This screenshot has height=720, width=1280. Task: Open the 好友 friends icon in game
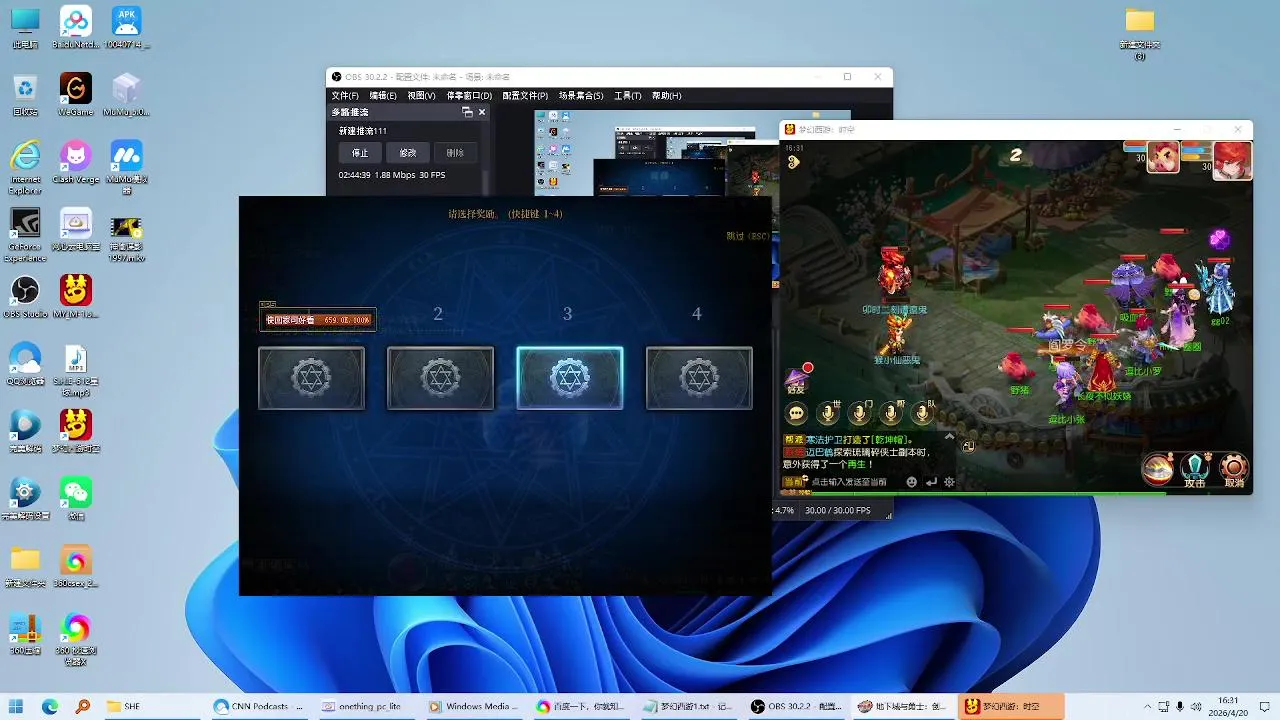click(x=797, y=381)
